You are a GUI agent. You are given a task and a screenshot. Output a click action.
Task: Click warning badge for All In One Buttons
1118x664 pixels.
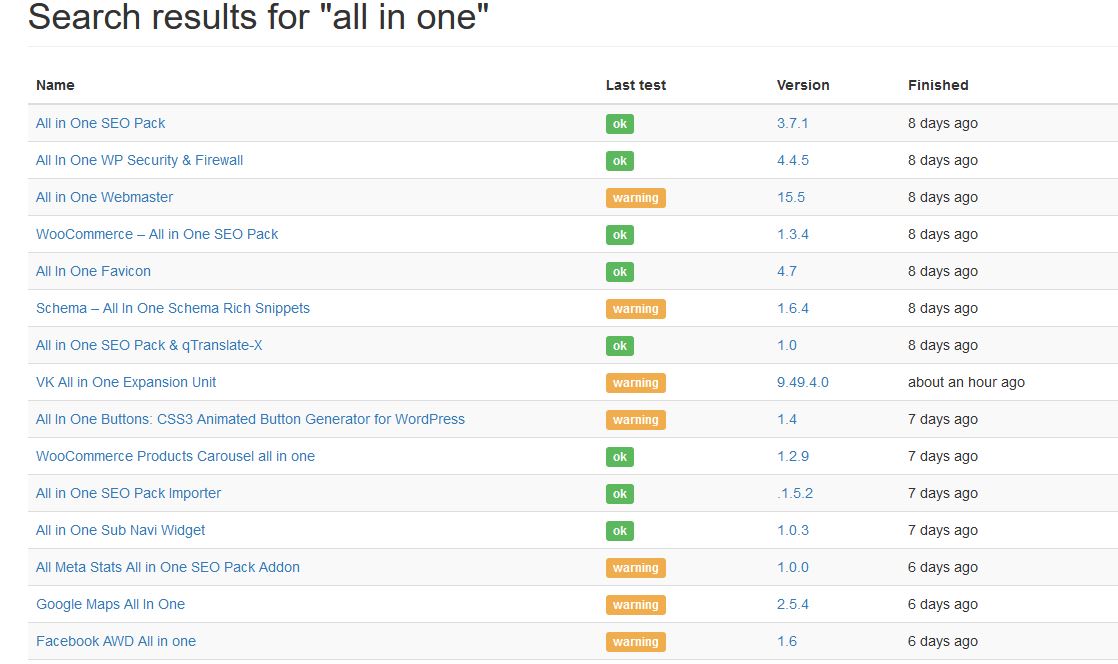[x=635, y=421]
